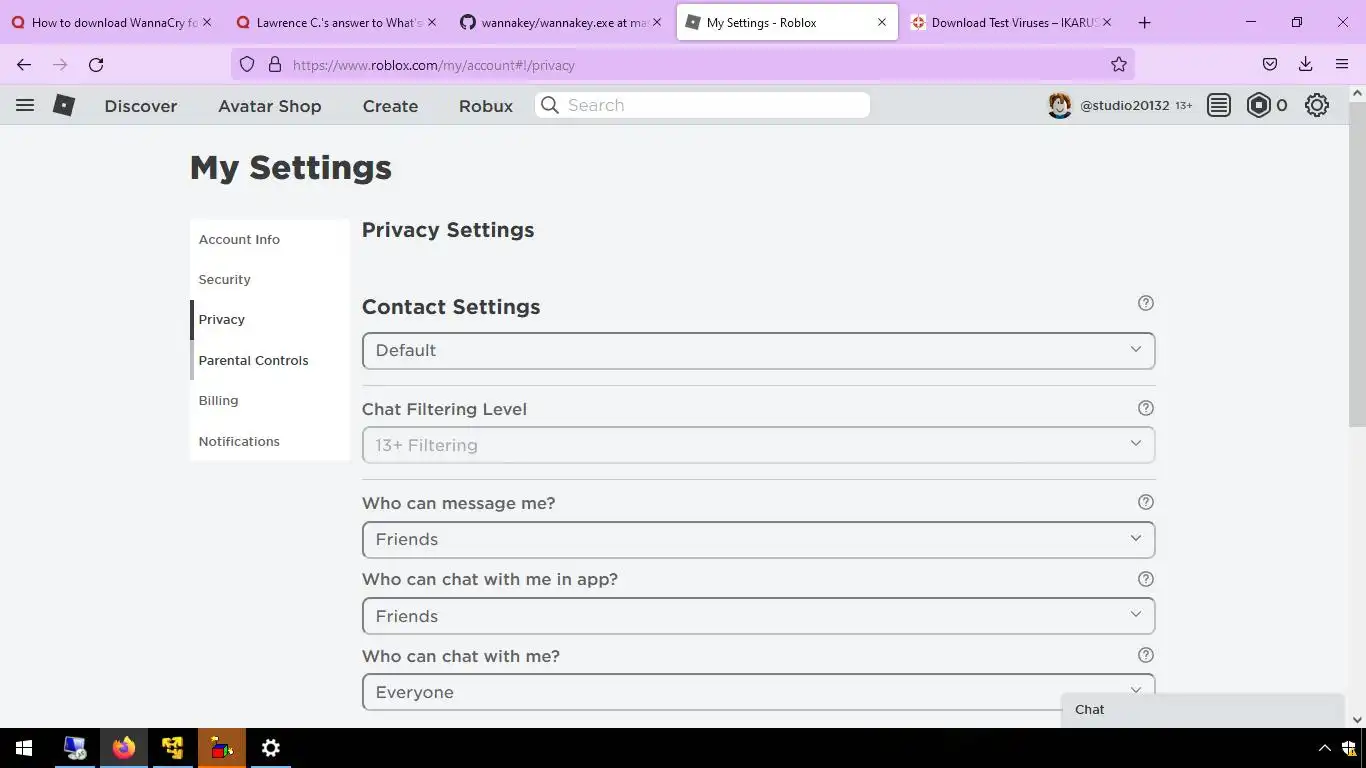The height and width of the screenshot is (768, 1366).
Task: Close the My Settings - Roblox tab
Action: click(x=882, y=22)
